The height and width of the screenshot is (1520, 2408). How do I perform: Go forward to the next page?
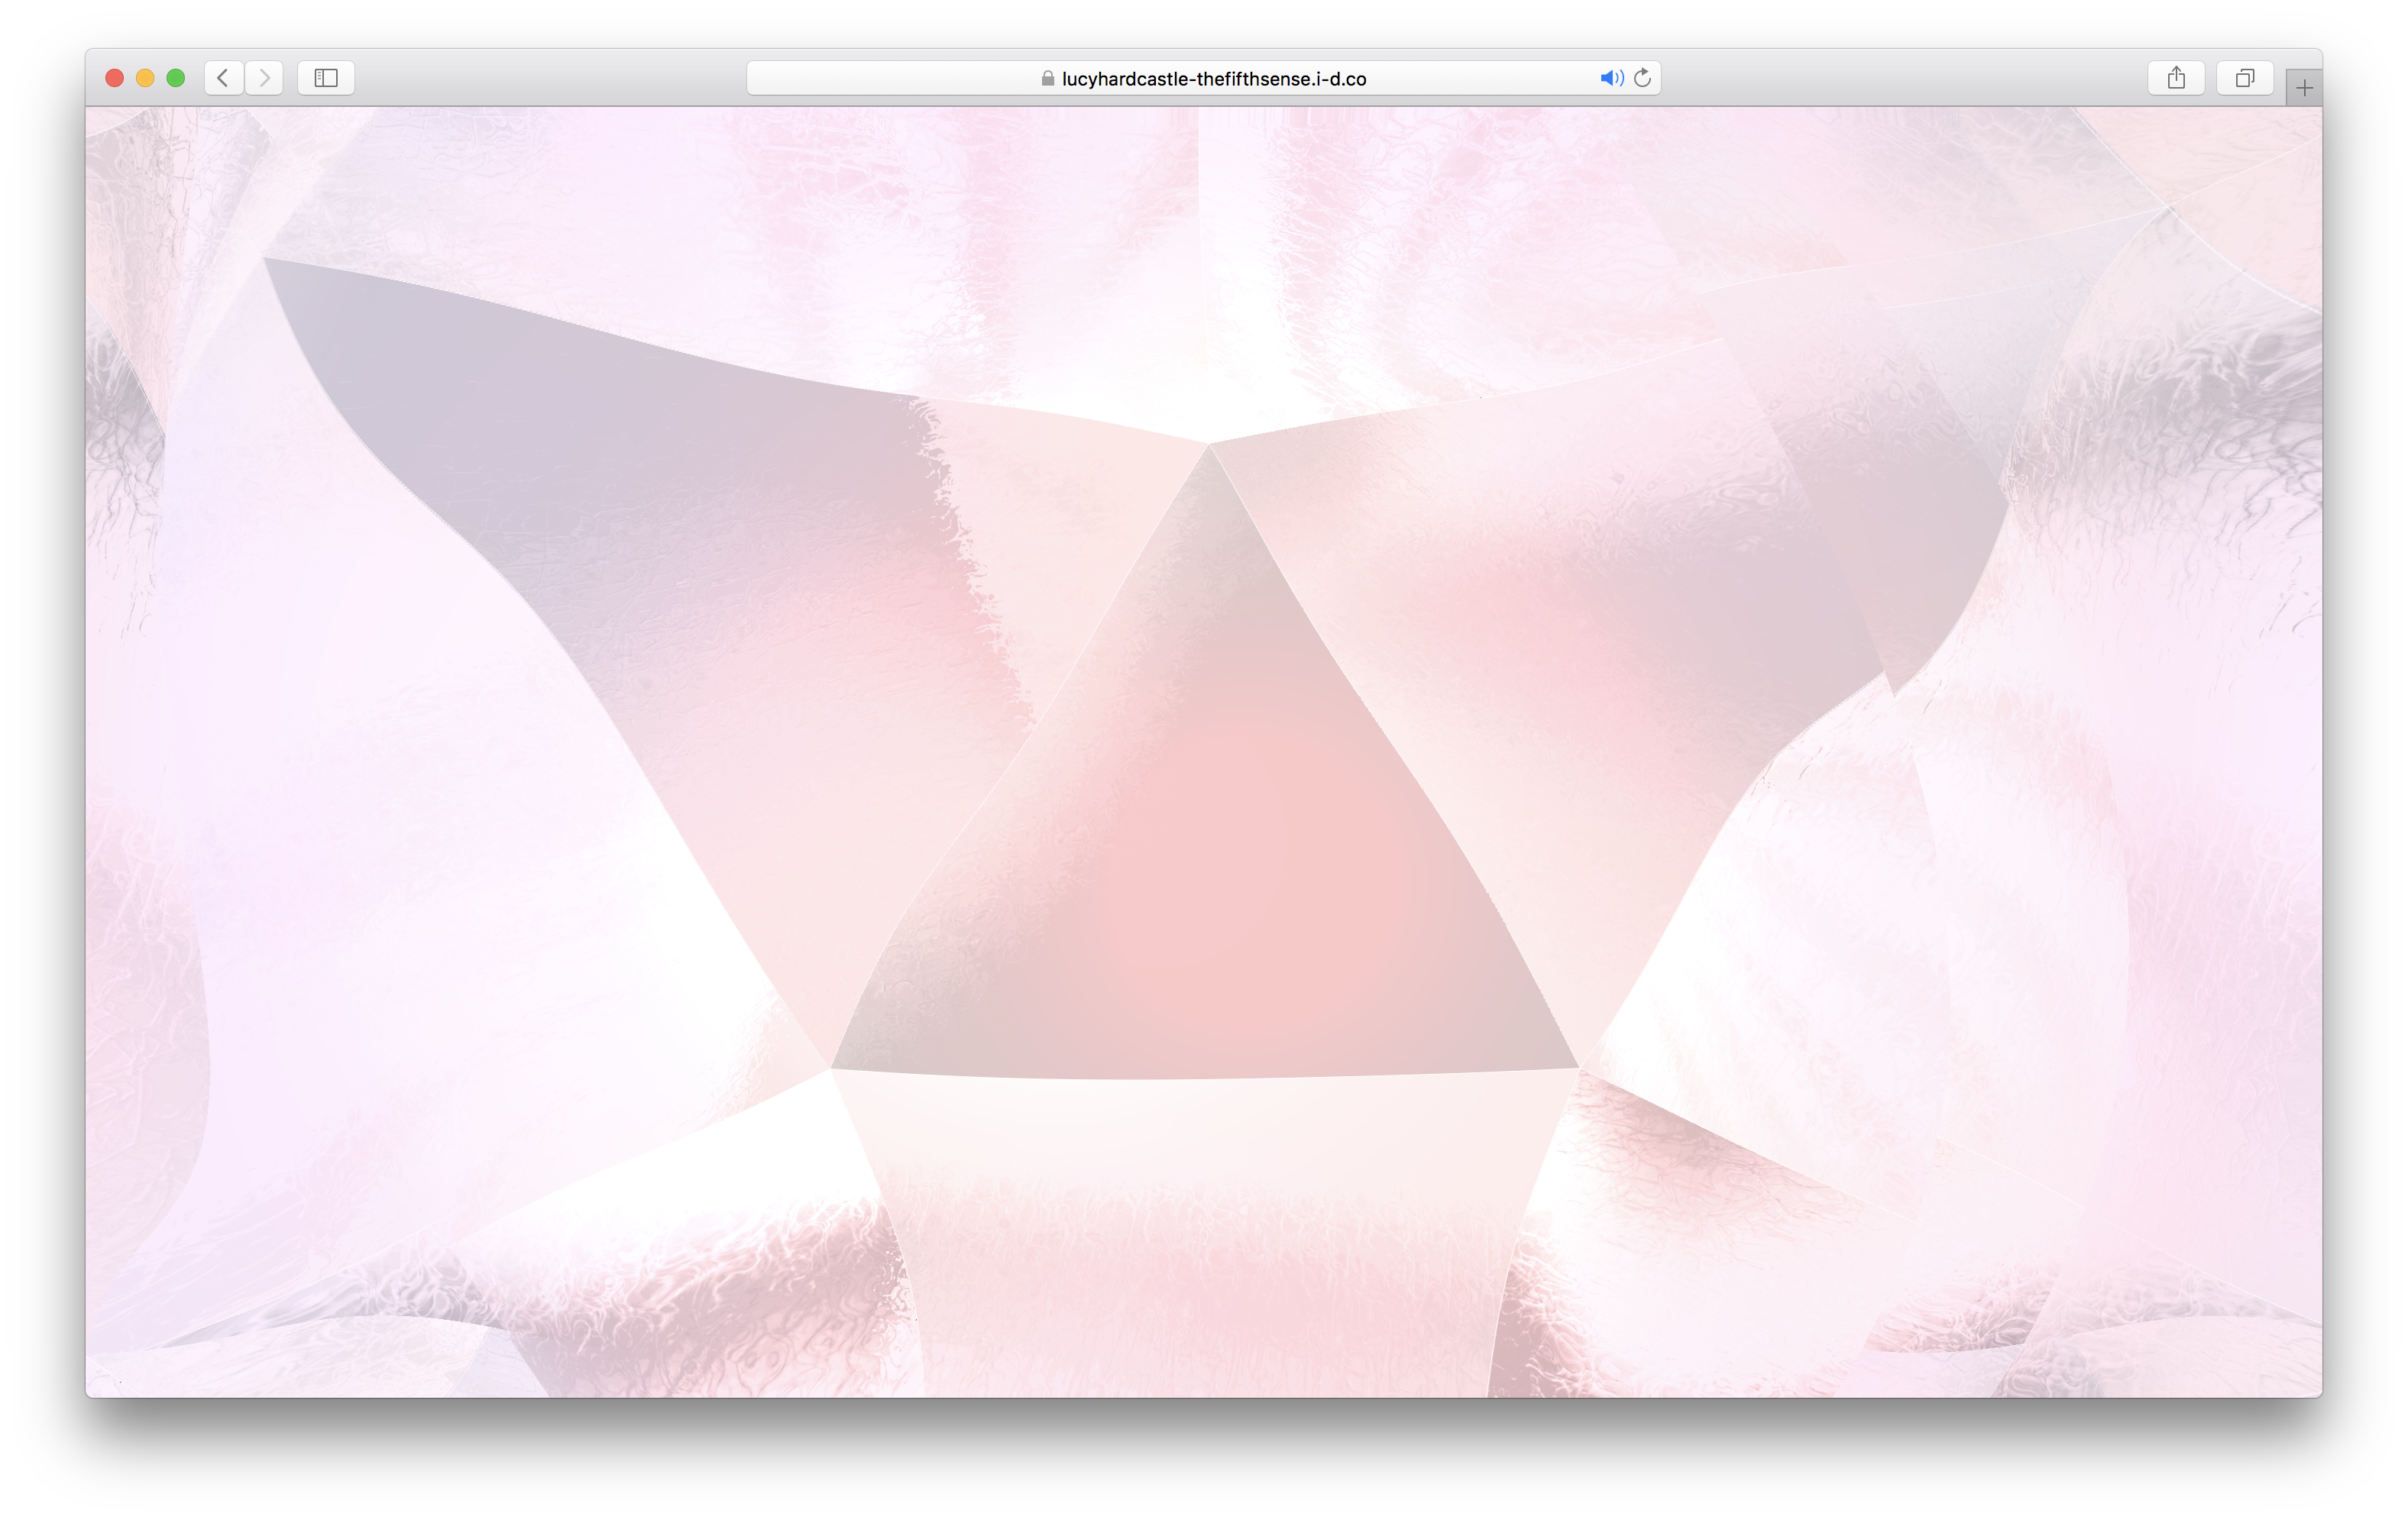click(264, 78)
